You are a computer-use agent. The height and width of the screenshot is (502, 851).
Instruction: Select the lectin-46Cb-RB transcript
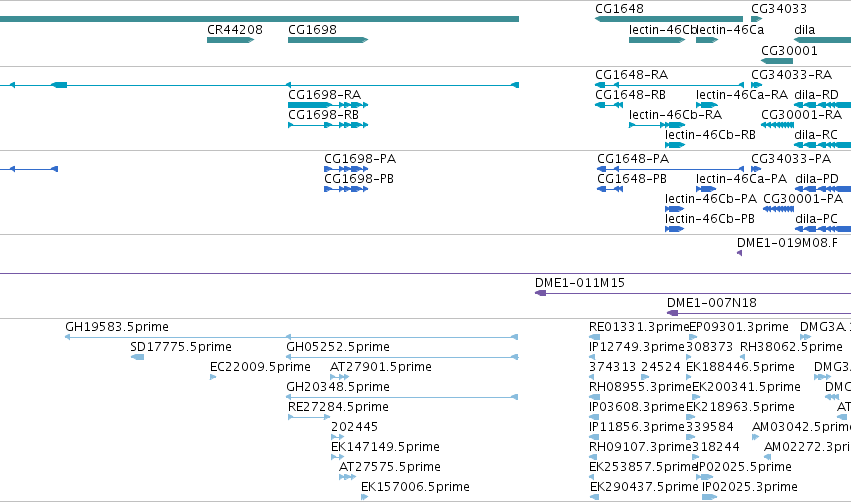point(675,145)
